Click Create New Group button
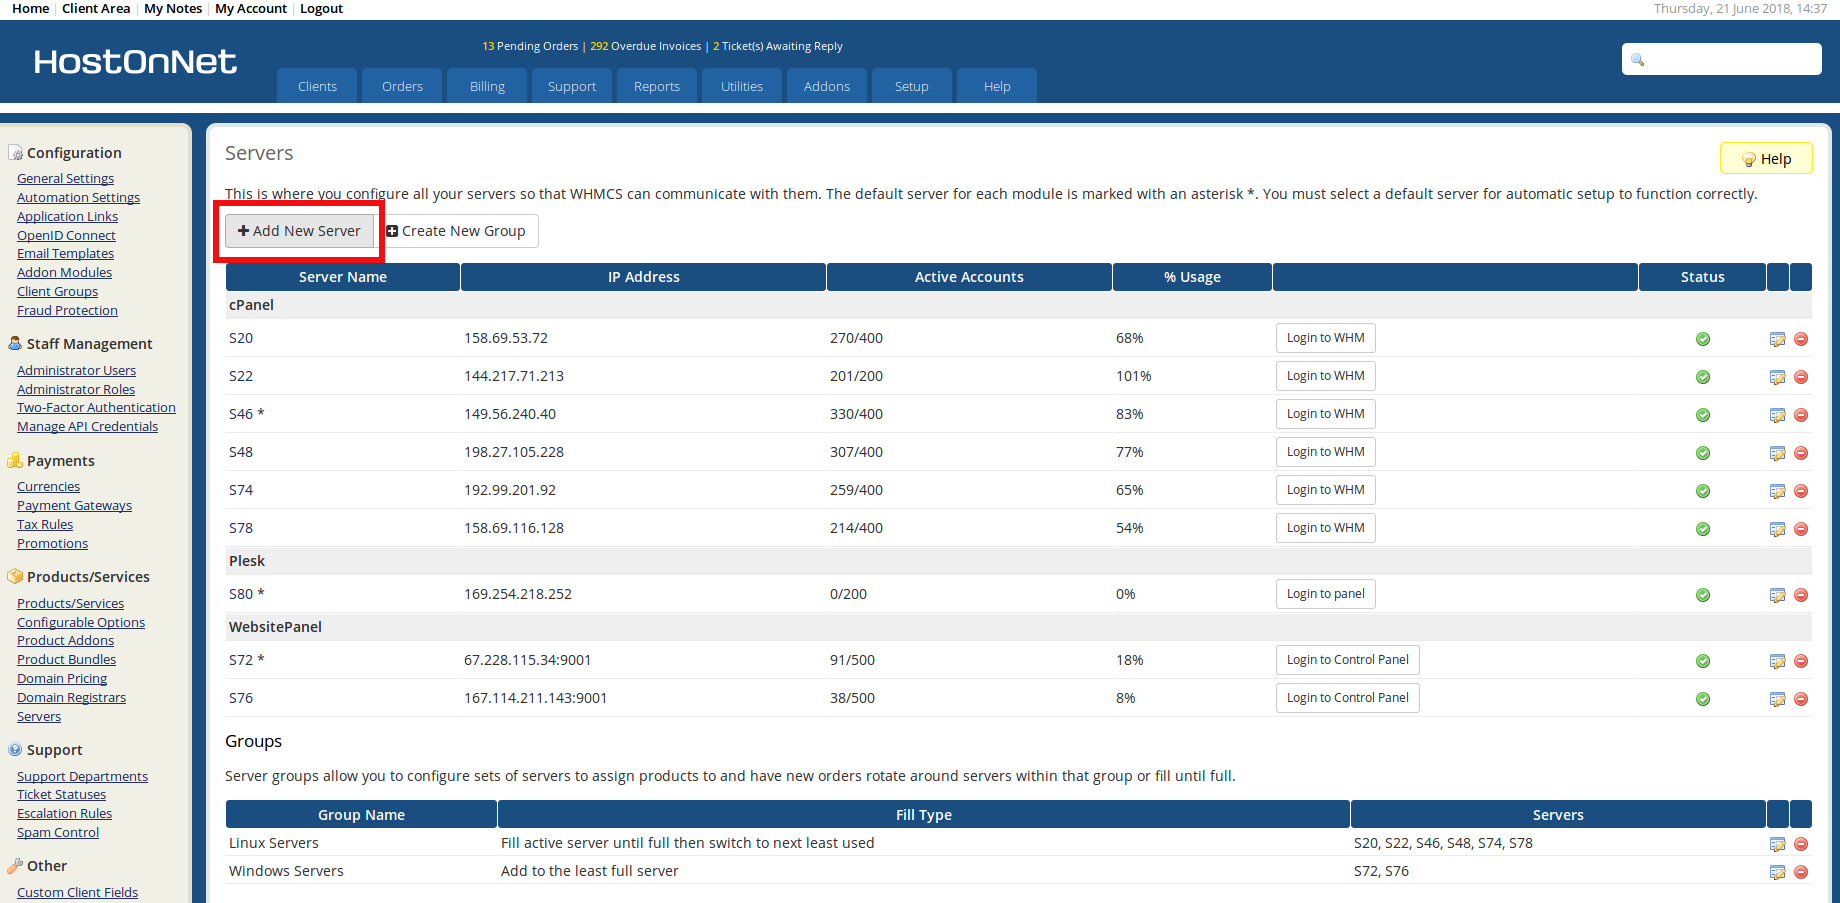 coord(456,231)
